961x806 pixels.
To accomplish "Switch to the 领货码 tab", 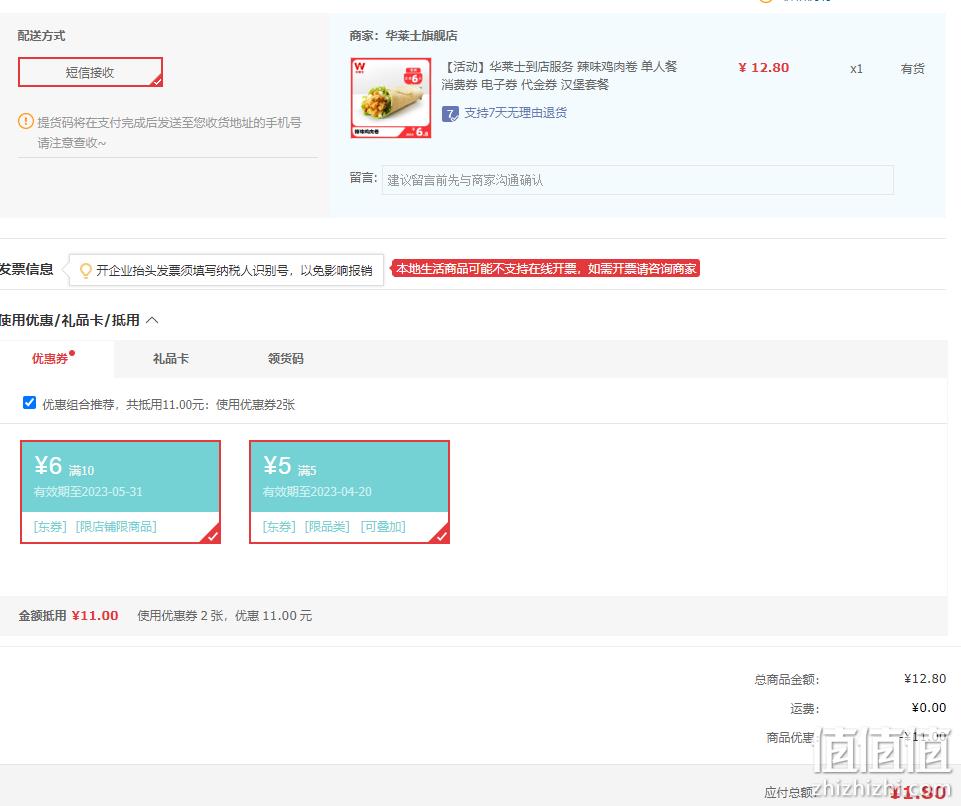I will [286, 359].
